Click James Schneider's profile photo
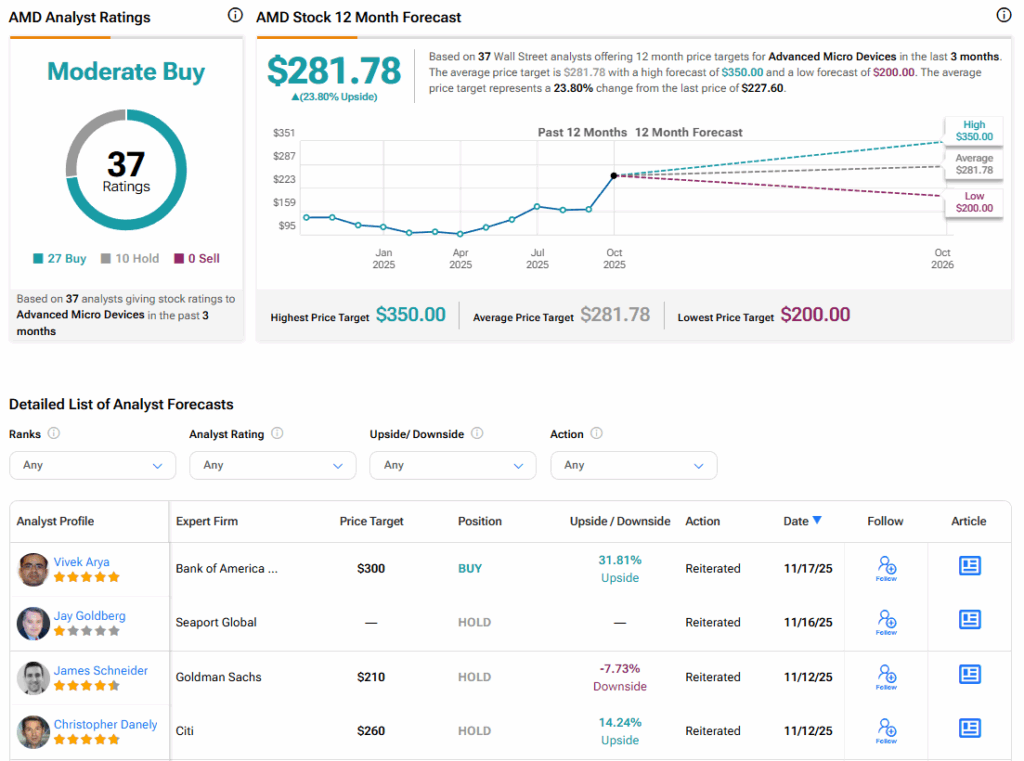 pos(33,678)
